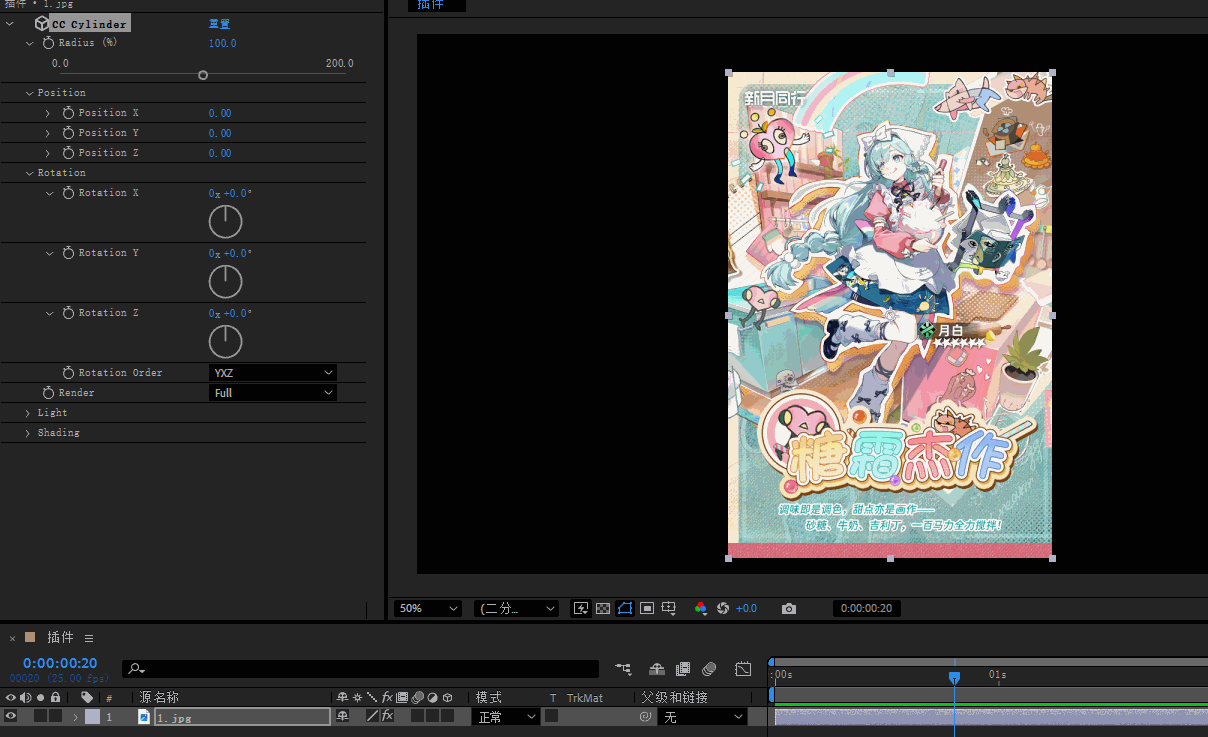Open the Render Full dropdown
The height and width of the screenshot is (737, 1208).
(273, 393)
